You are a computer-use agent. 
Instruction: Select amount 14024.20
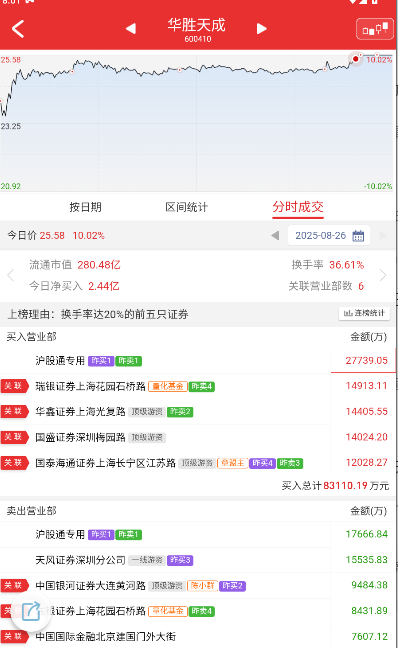[367, 437]
